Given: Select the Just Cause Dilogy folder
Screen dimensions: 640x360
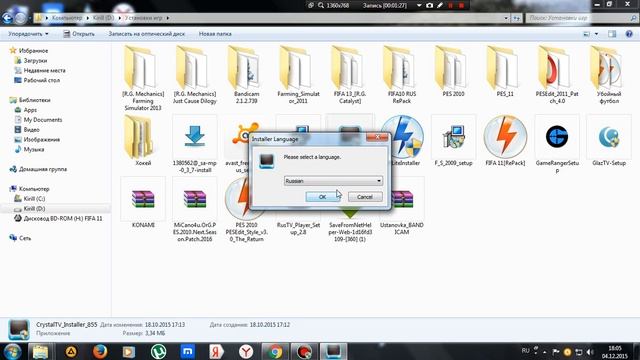Looking at the screenshot, I should tap(195, 75).
